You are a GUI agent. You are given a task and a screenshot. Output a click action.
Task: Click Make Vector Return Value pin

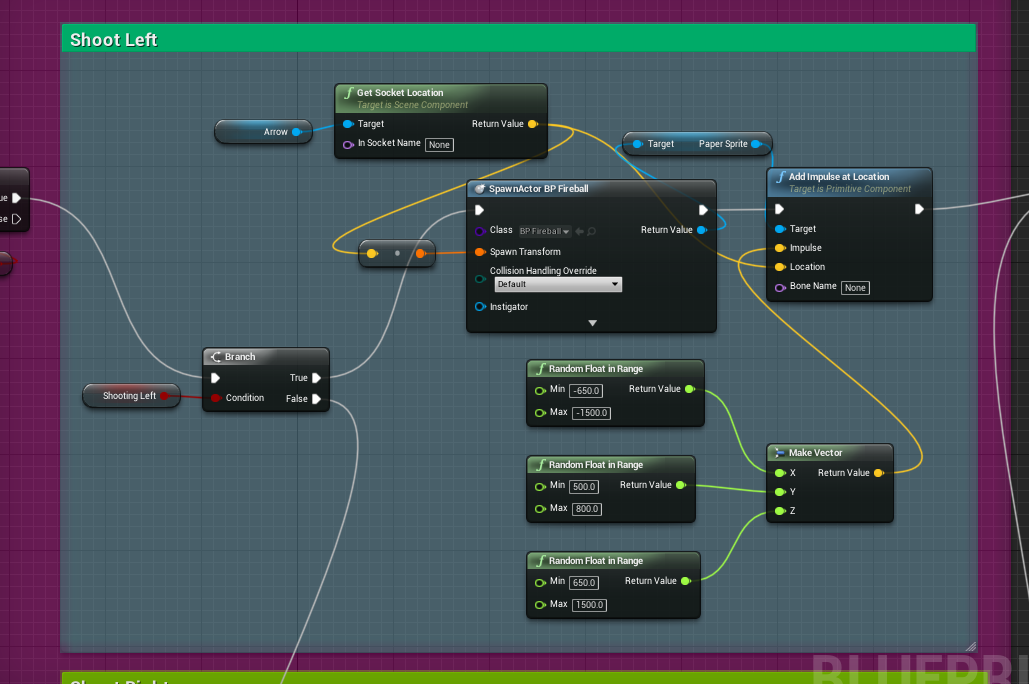(x=878, y=473)
